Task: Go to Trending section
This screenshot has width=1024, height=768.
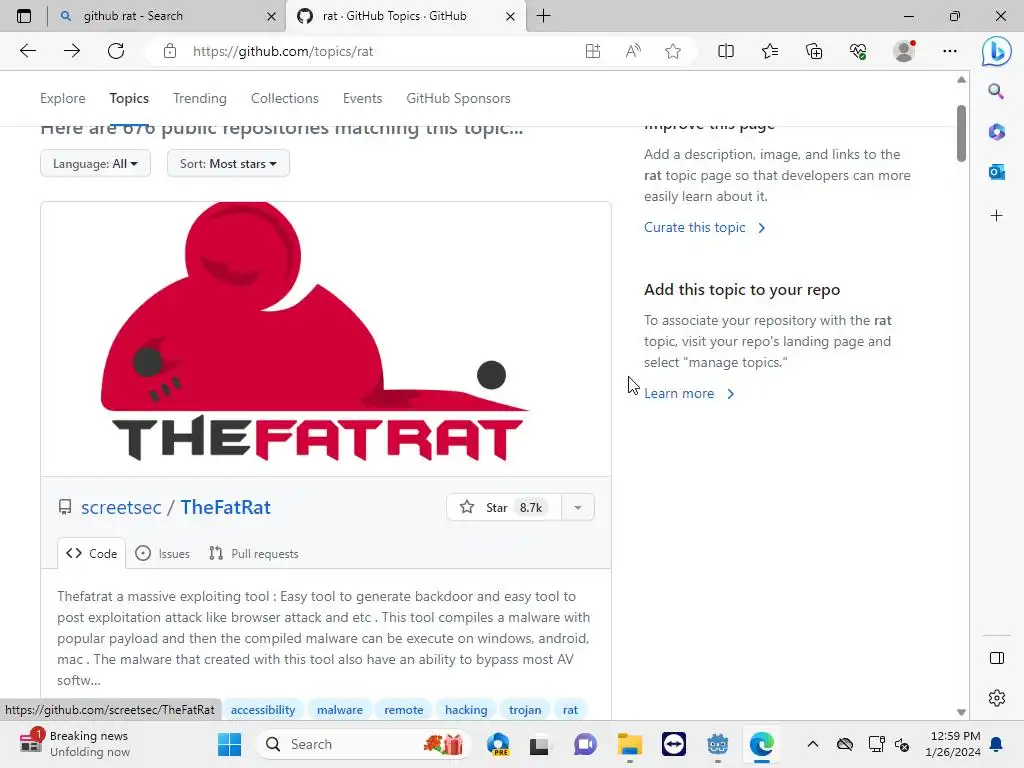Action: pos(200,98)
